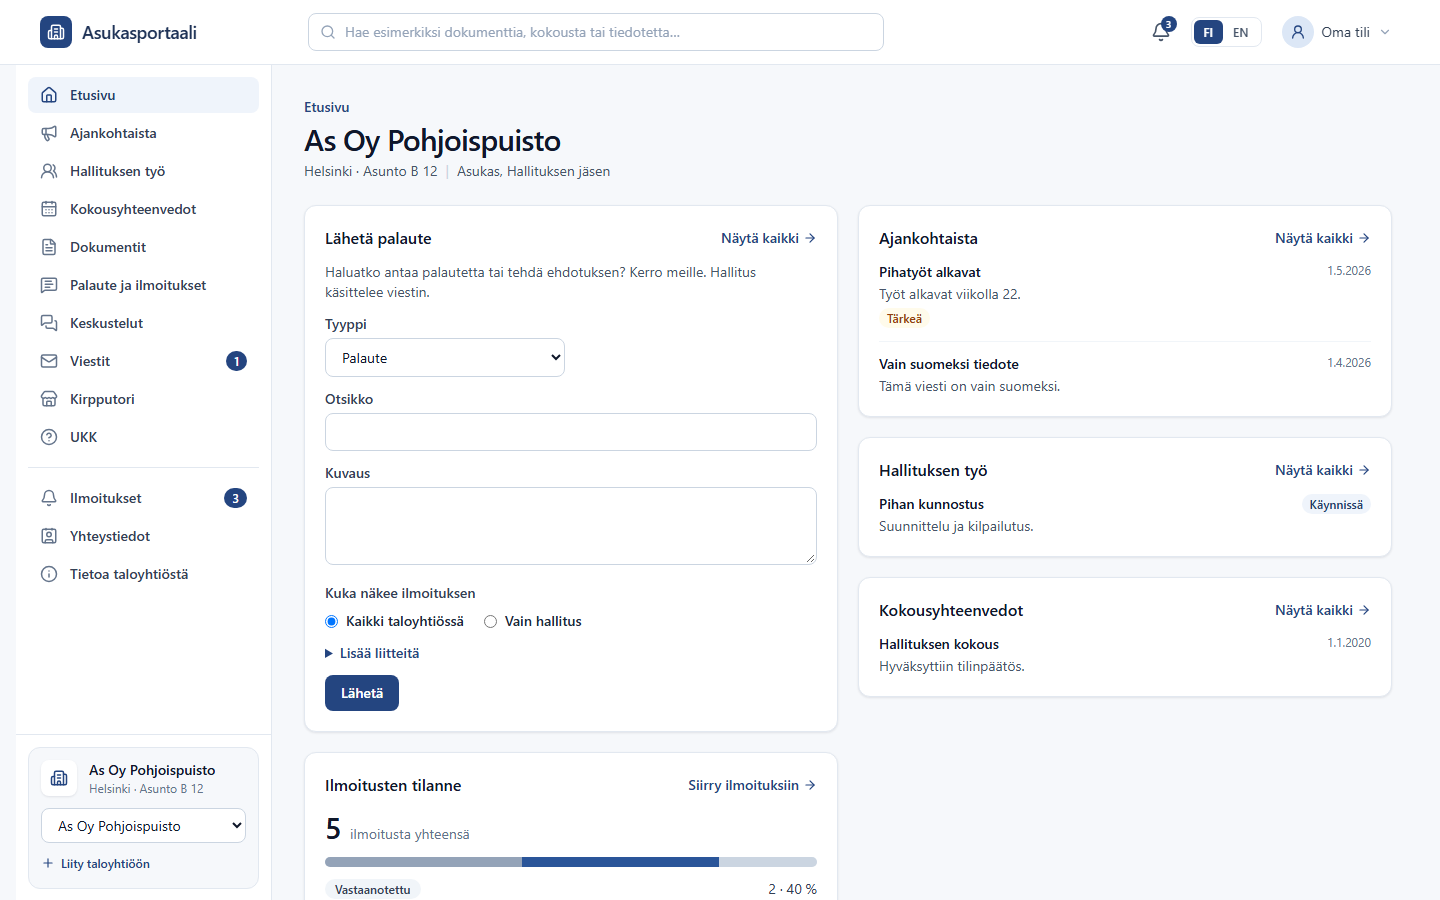Screen dimensions: 1440x900
Task: Click the Kirpputori shop icon
Action: click(x=49, y=399)
